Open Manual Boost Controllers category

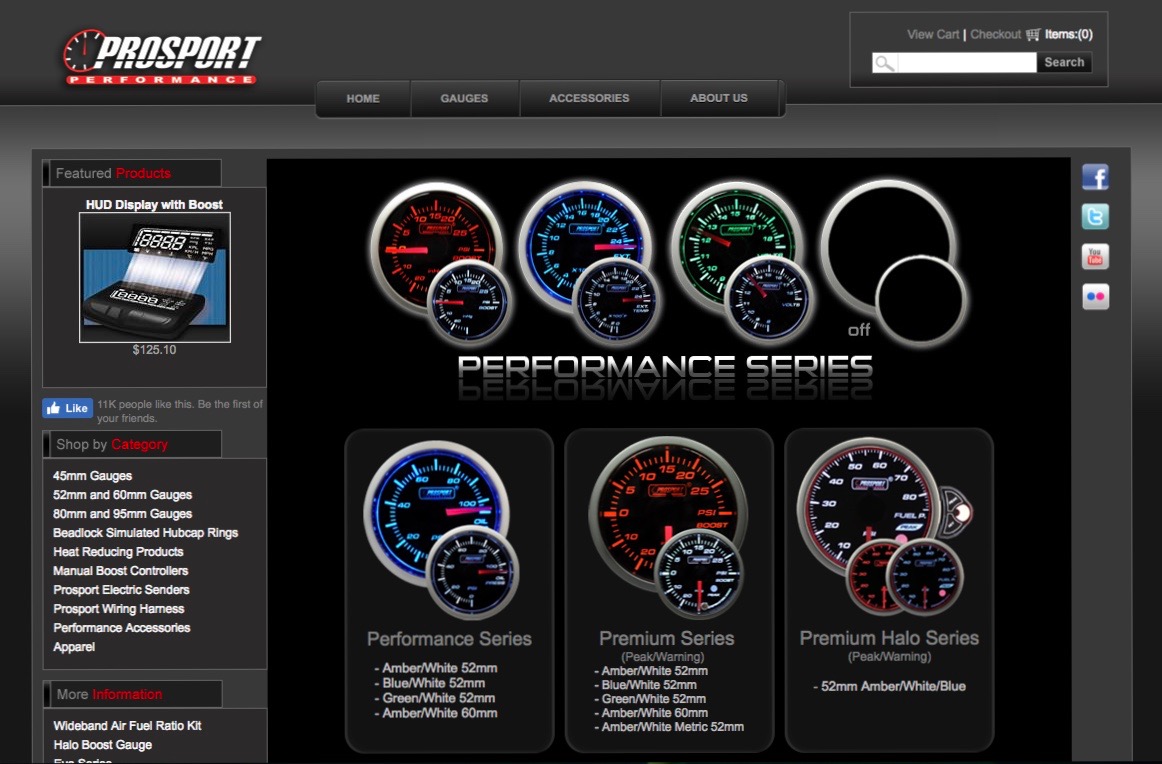click(120, 571)
